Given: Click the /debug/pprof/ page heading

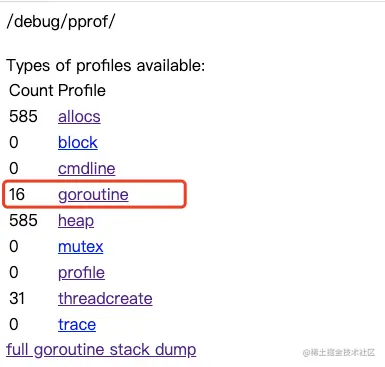Looking at the screenshot, I should (x=60, y=22).
